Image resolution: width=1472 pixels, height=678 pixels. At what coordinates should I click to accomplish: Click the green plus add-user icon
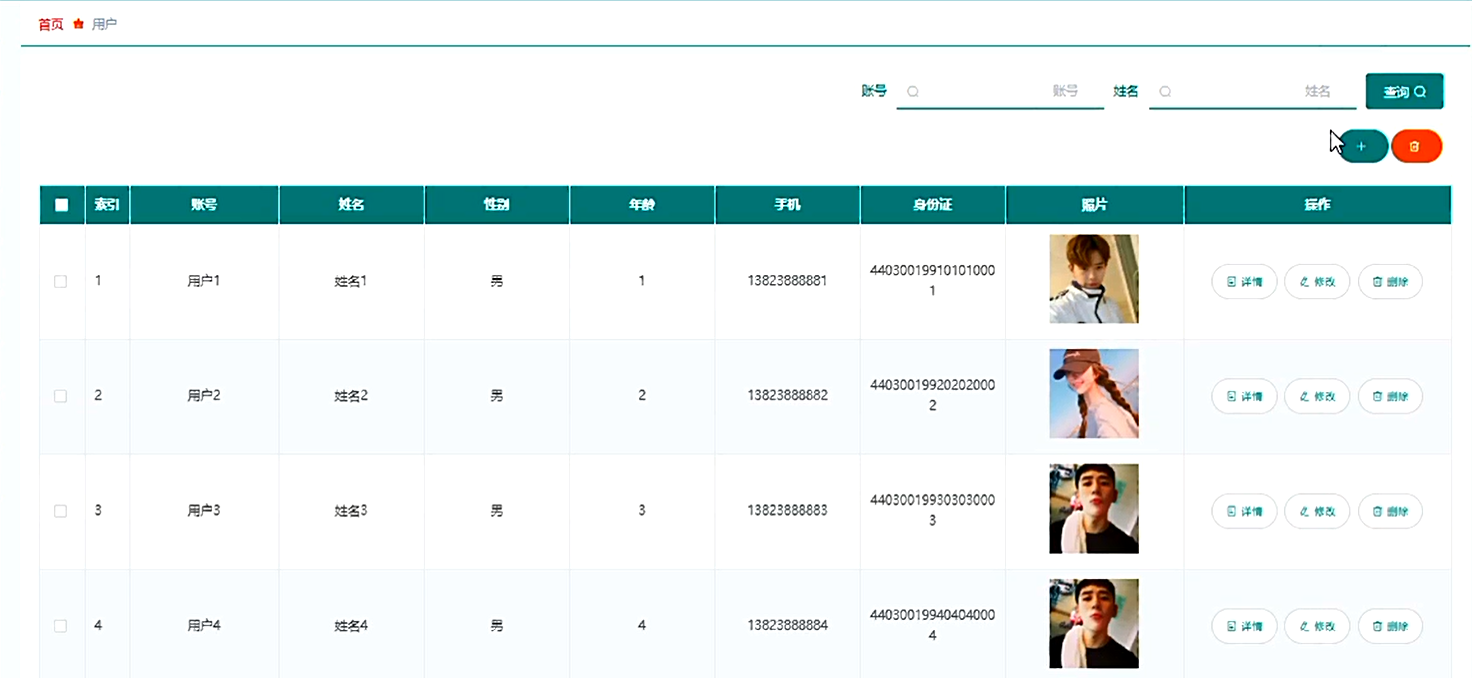1362,146
